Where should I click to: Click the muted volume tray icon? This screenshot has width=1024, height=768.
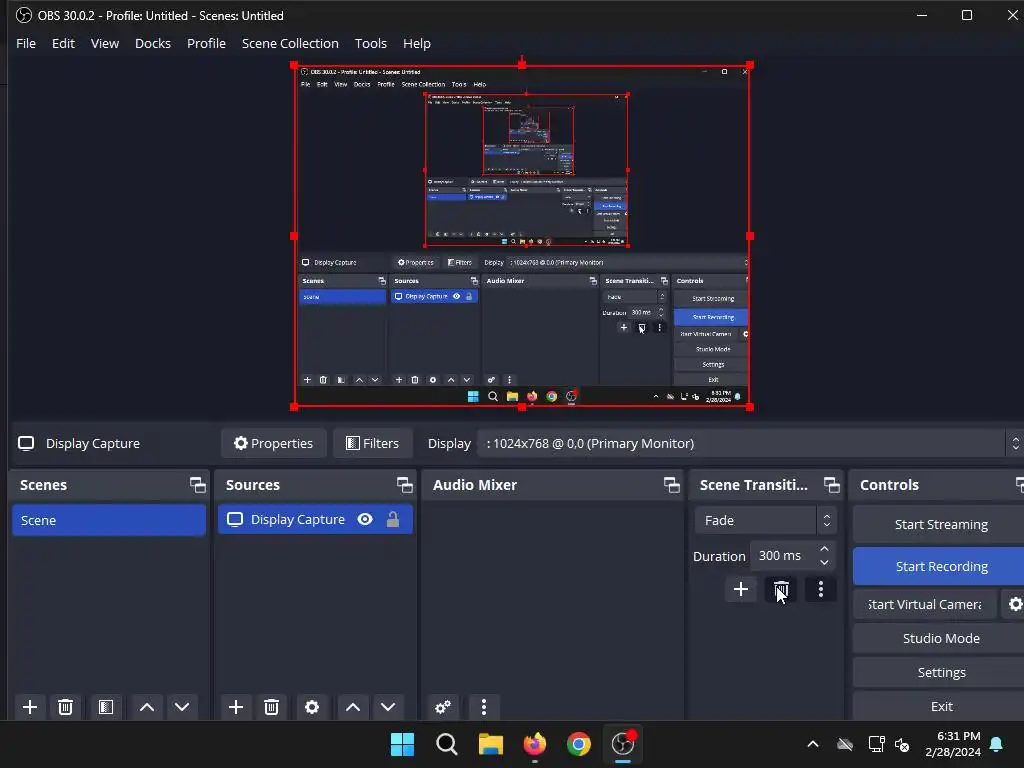(902, 744)
